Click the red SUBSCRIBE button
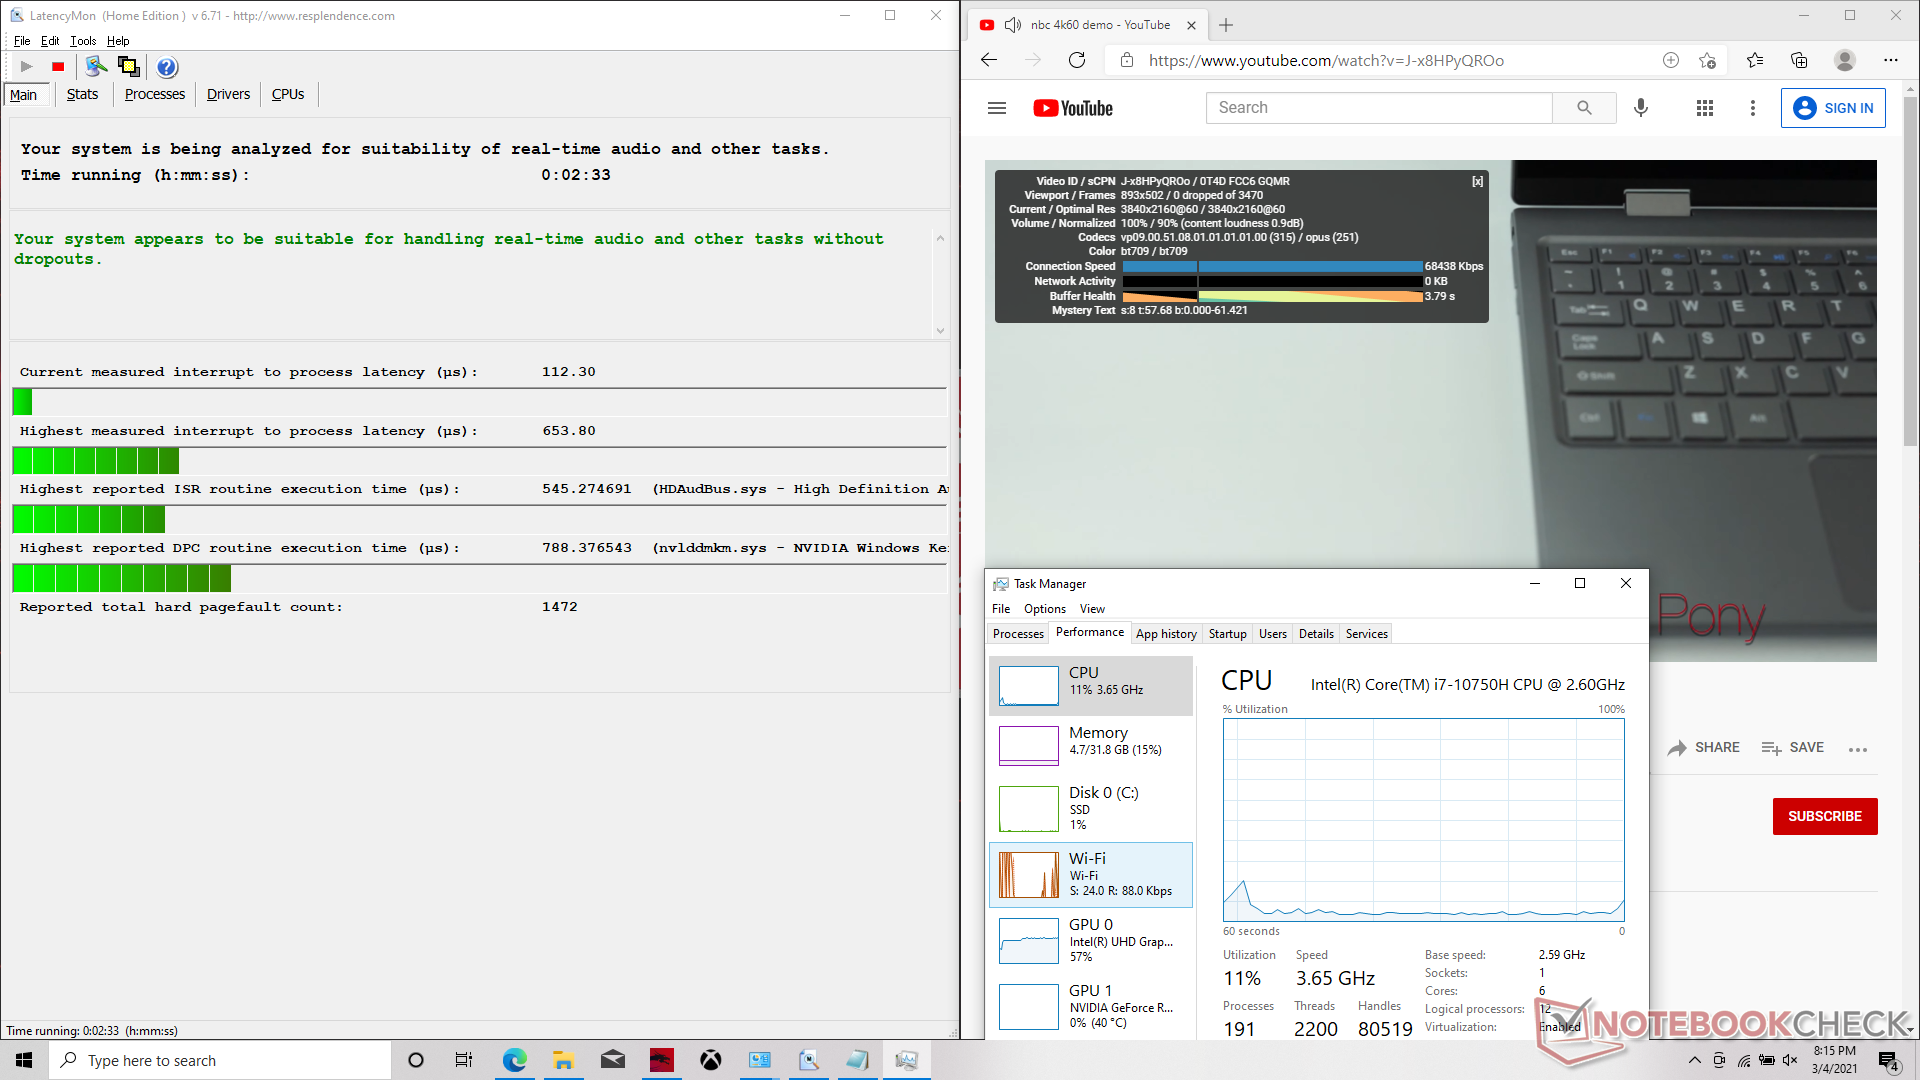 (x=1824, y=816)
